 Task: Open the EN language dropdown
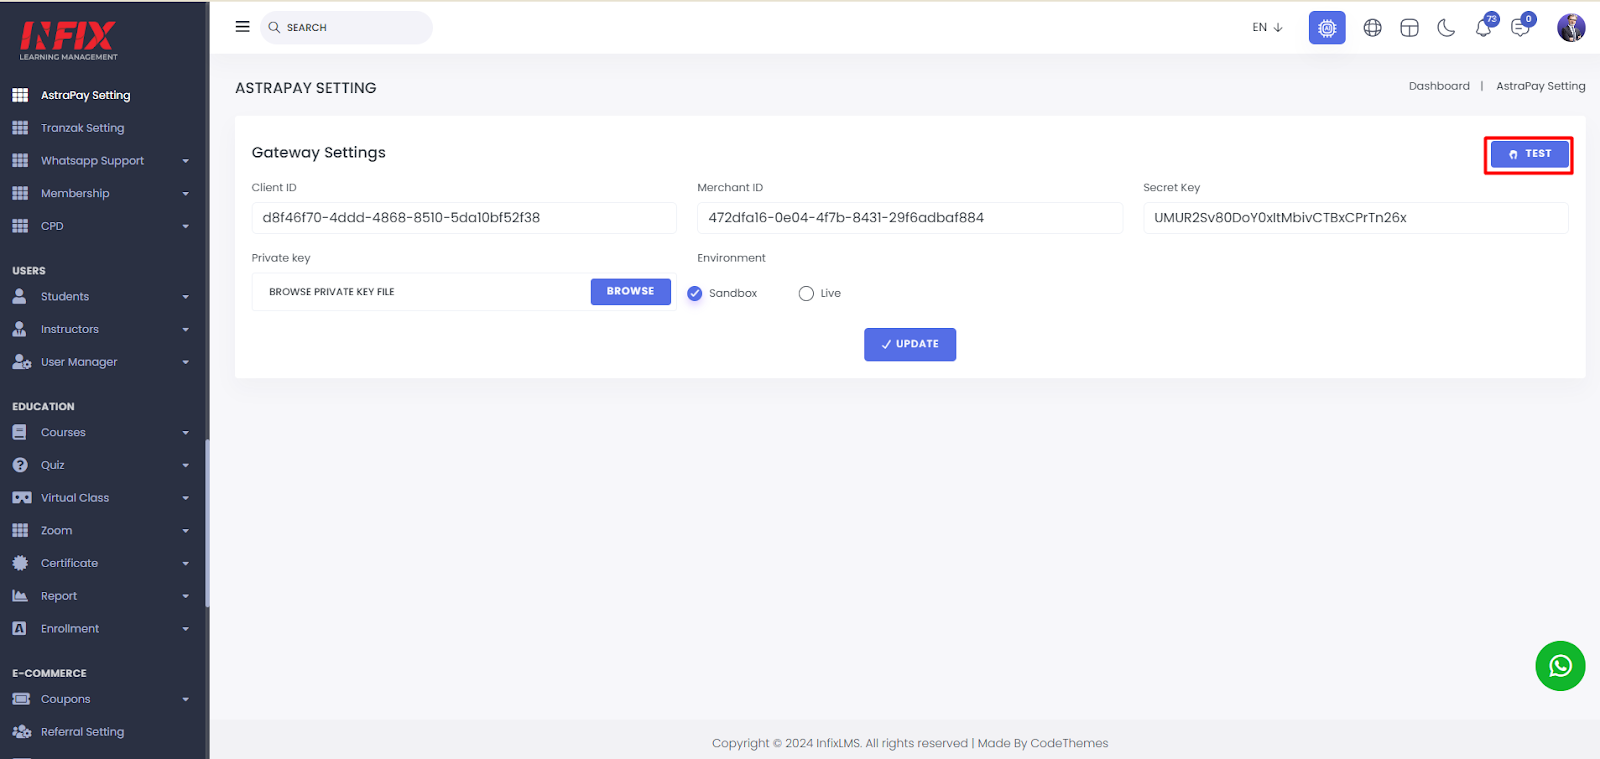click(1267, 27)
